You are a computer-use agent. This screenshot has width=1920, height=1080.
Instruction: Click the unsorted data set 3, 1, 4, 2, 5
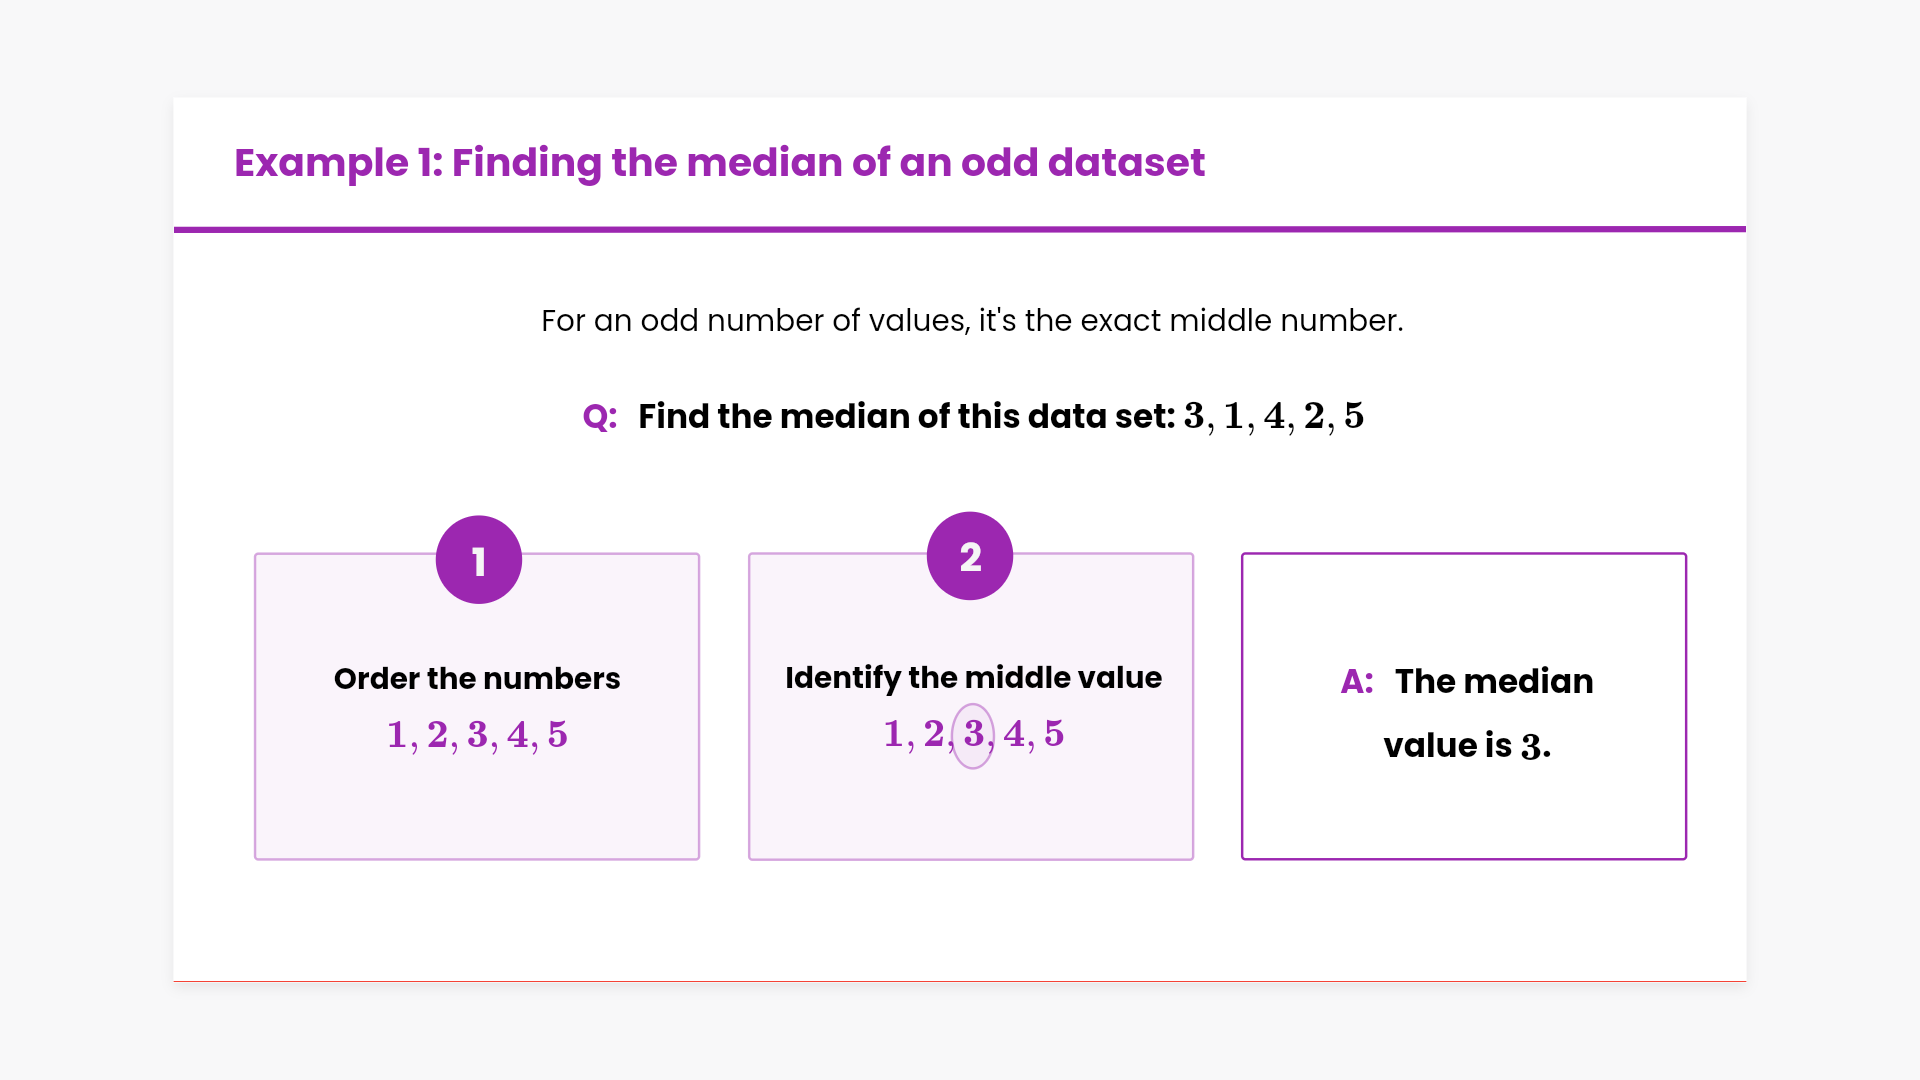[x=1273, y=416]
